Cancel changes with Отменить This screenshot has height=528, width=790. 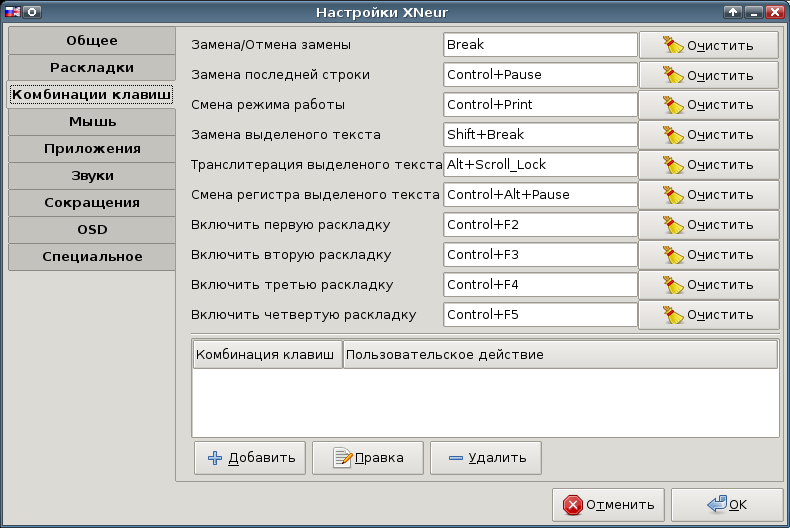pyautogui.click(x=608, y=505)
